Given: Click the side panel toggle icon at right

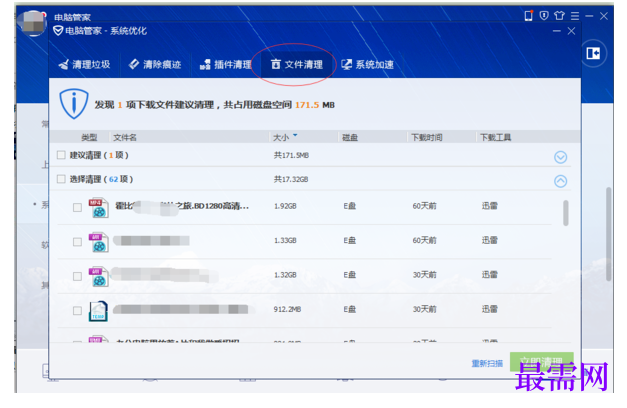Looking at the screenshot, I should (593, 53).
